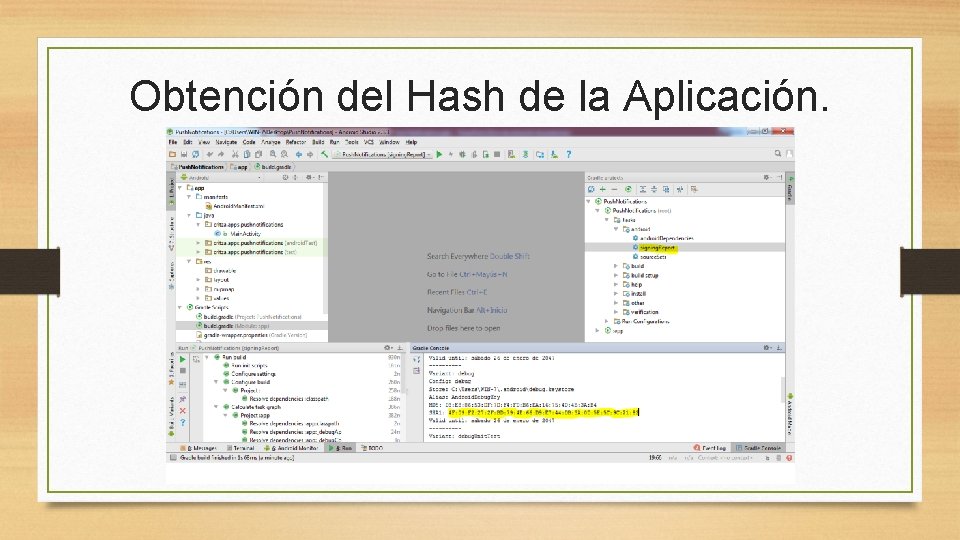Switch to the Terminal tool window tab
The height and width of the screenshot is (540, 960).
pyautogui.click(x=240, y=448)
